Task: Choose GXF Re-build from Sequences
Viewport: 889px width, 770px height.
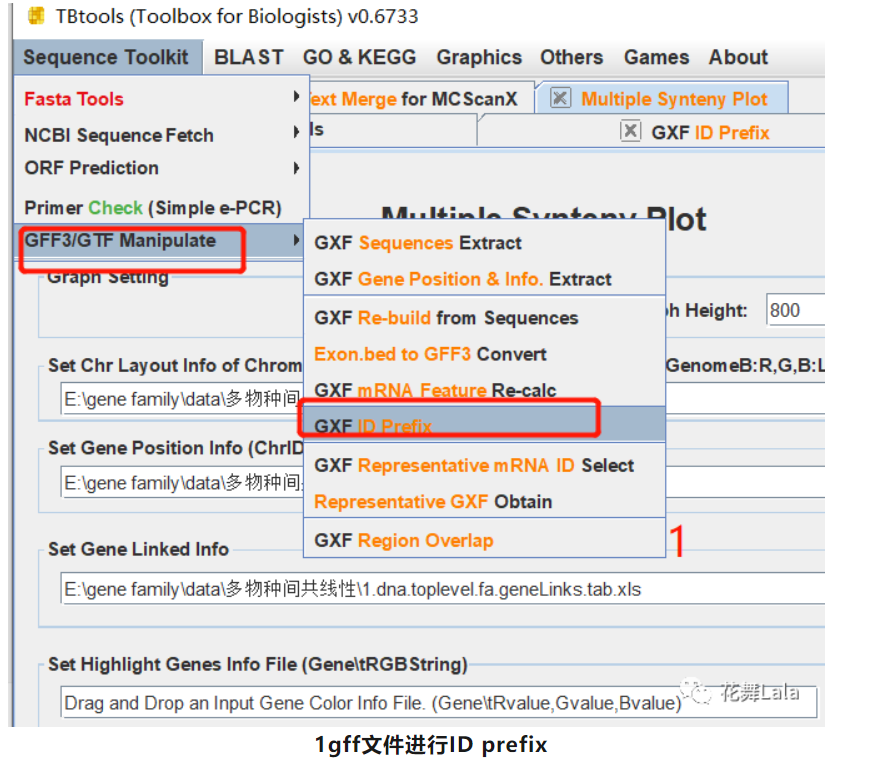Action: [484, 318]
